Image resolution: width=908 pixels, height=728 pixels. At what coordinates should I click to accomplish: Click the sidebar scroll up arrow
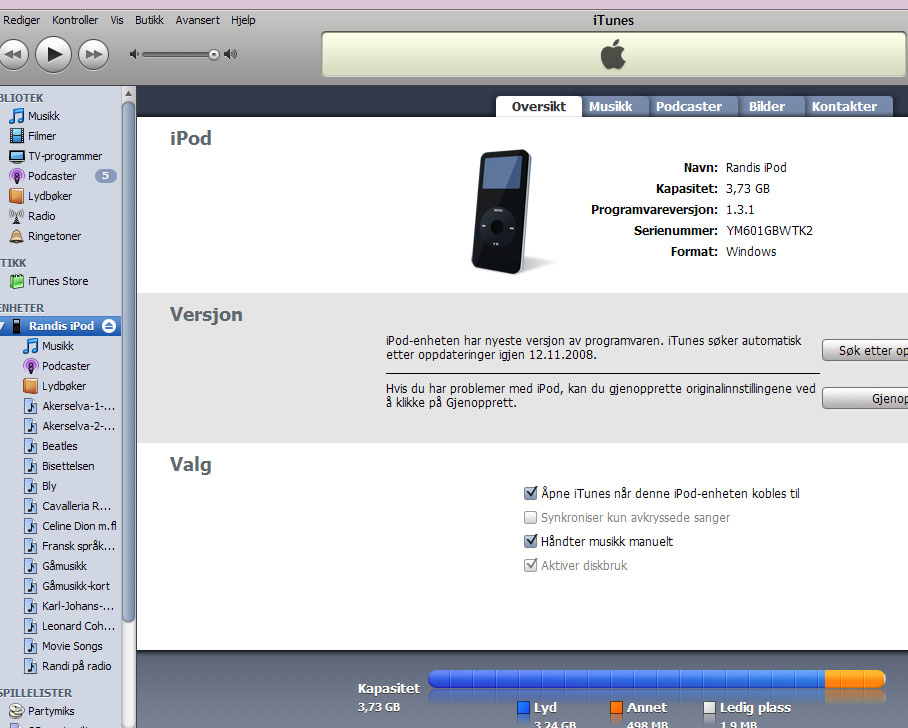[129, 94]
